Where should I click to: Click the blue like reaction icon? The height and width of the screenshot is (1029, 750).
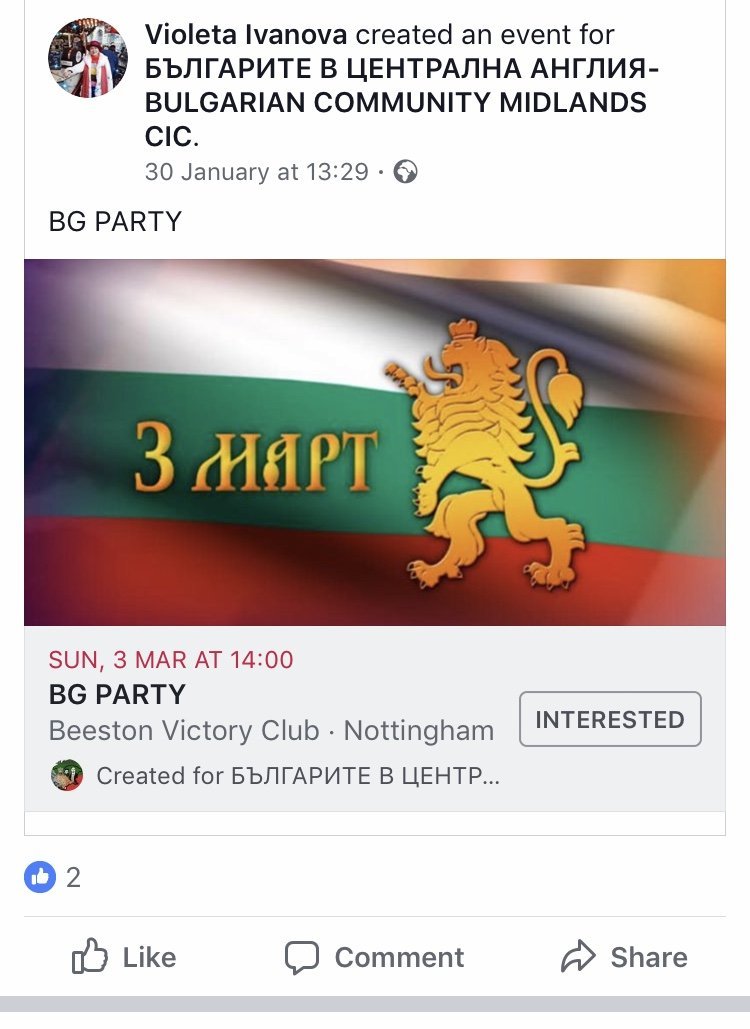(40, 877)
